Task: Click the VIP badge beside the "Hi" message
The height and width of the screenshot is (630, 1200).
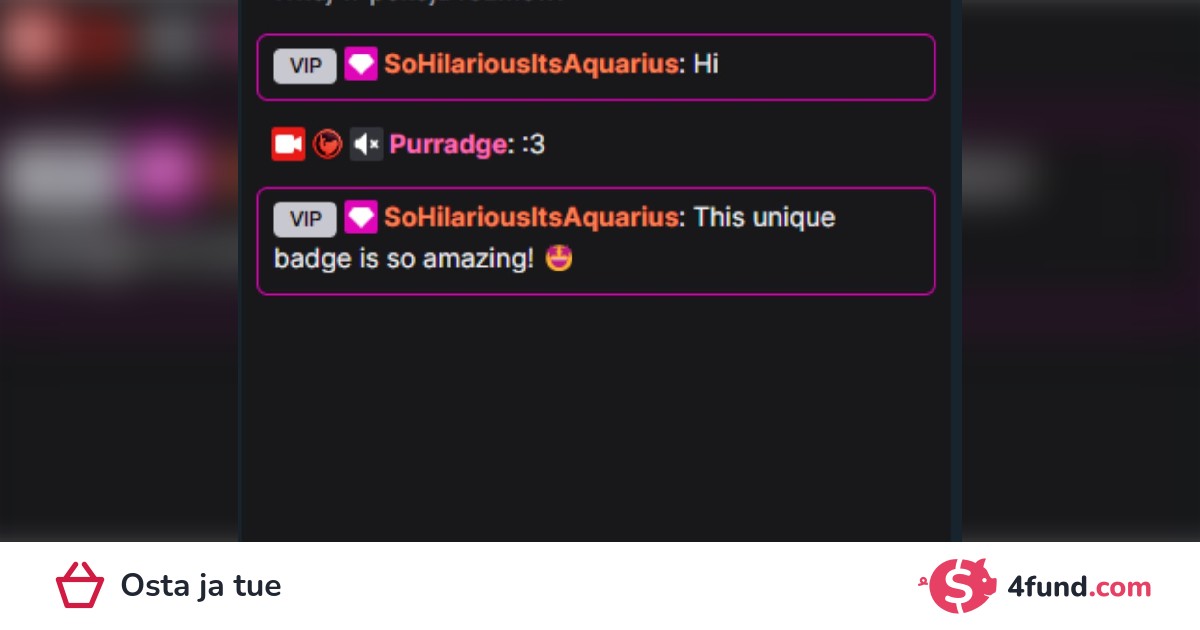Action: [x=305, y=66]
